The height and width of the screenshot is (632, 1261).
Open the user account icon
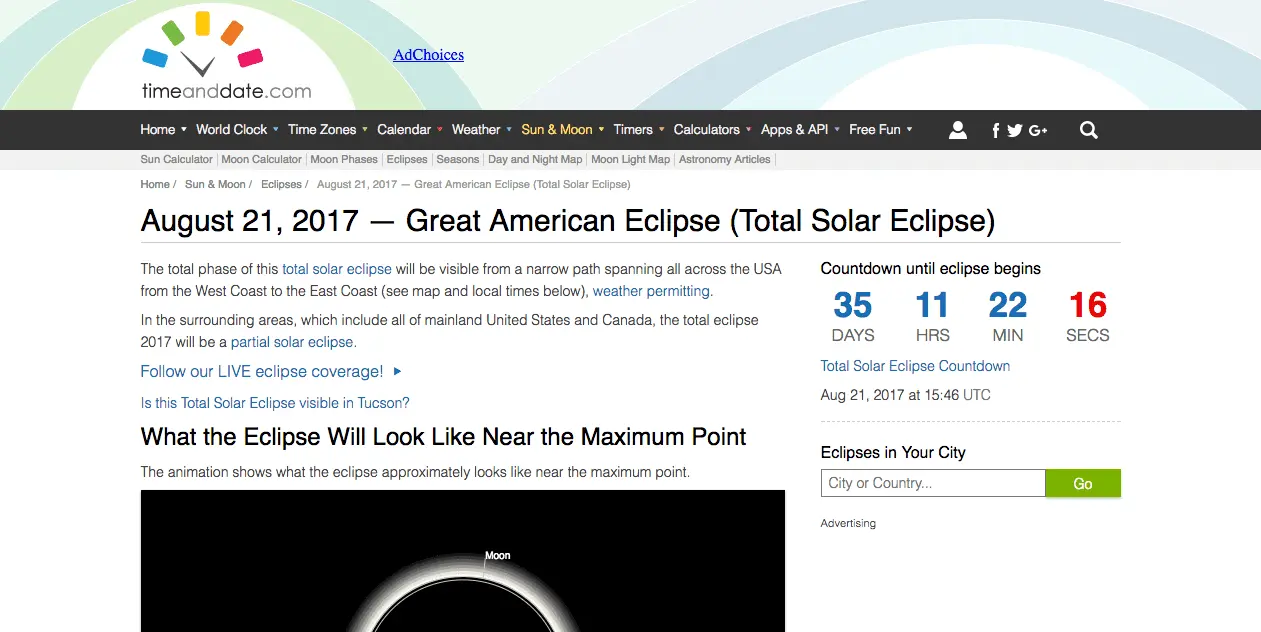(x=957, y=130)
